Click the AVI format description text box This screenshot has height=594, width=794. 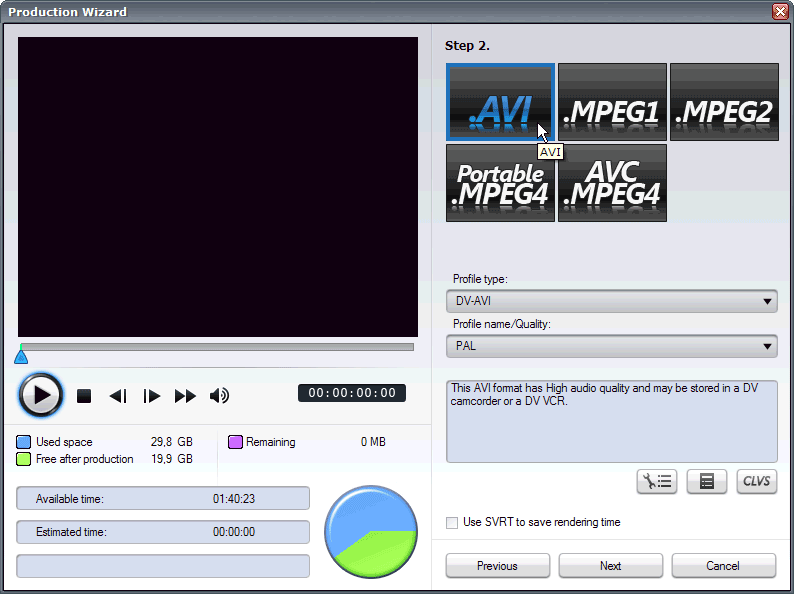coord(612,421)
